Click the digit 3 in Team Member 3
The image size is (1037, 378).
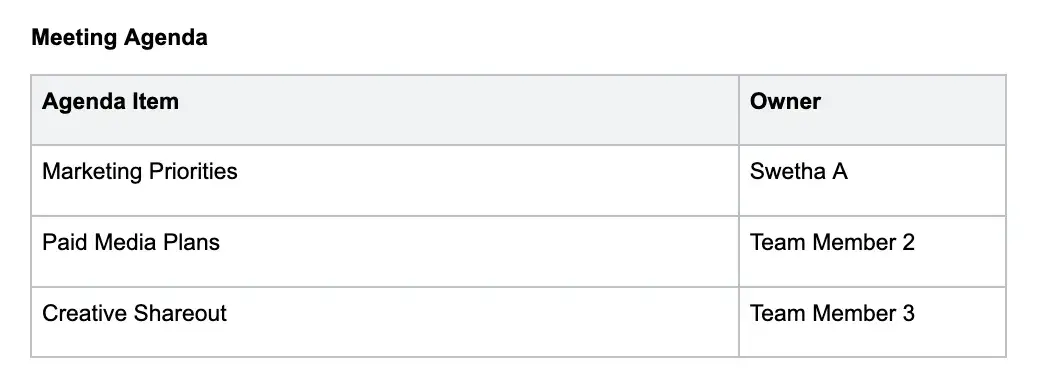[x=907, y=313]
